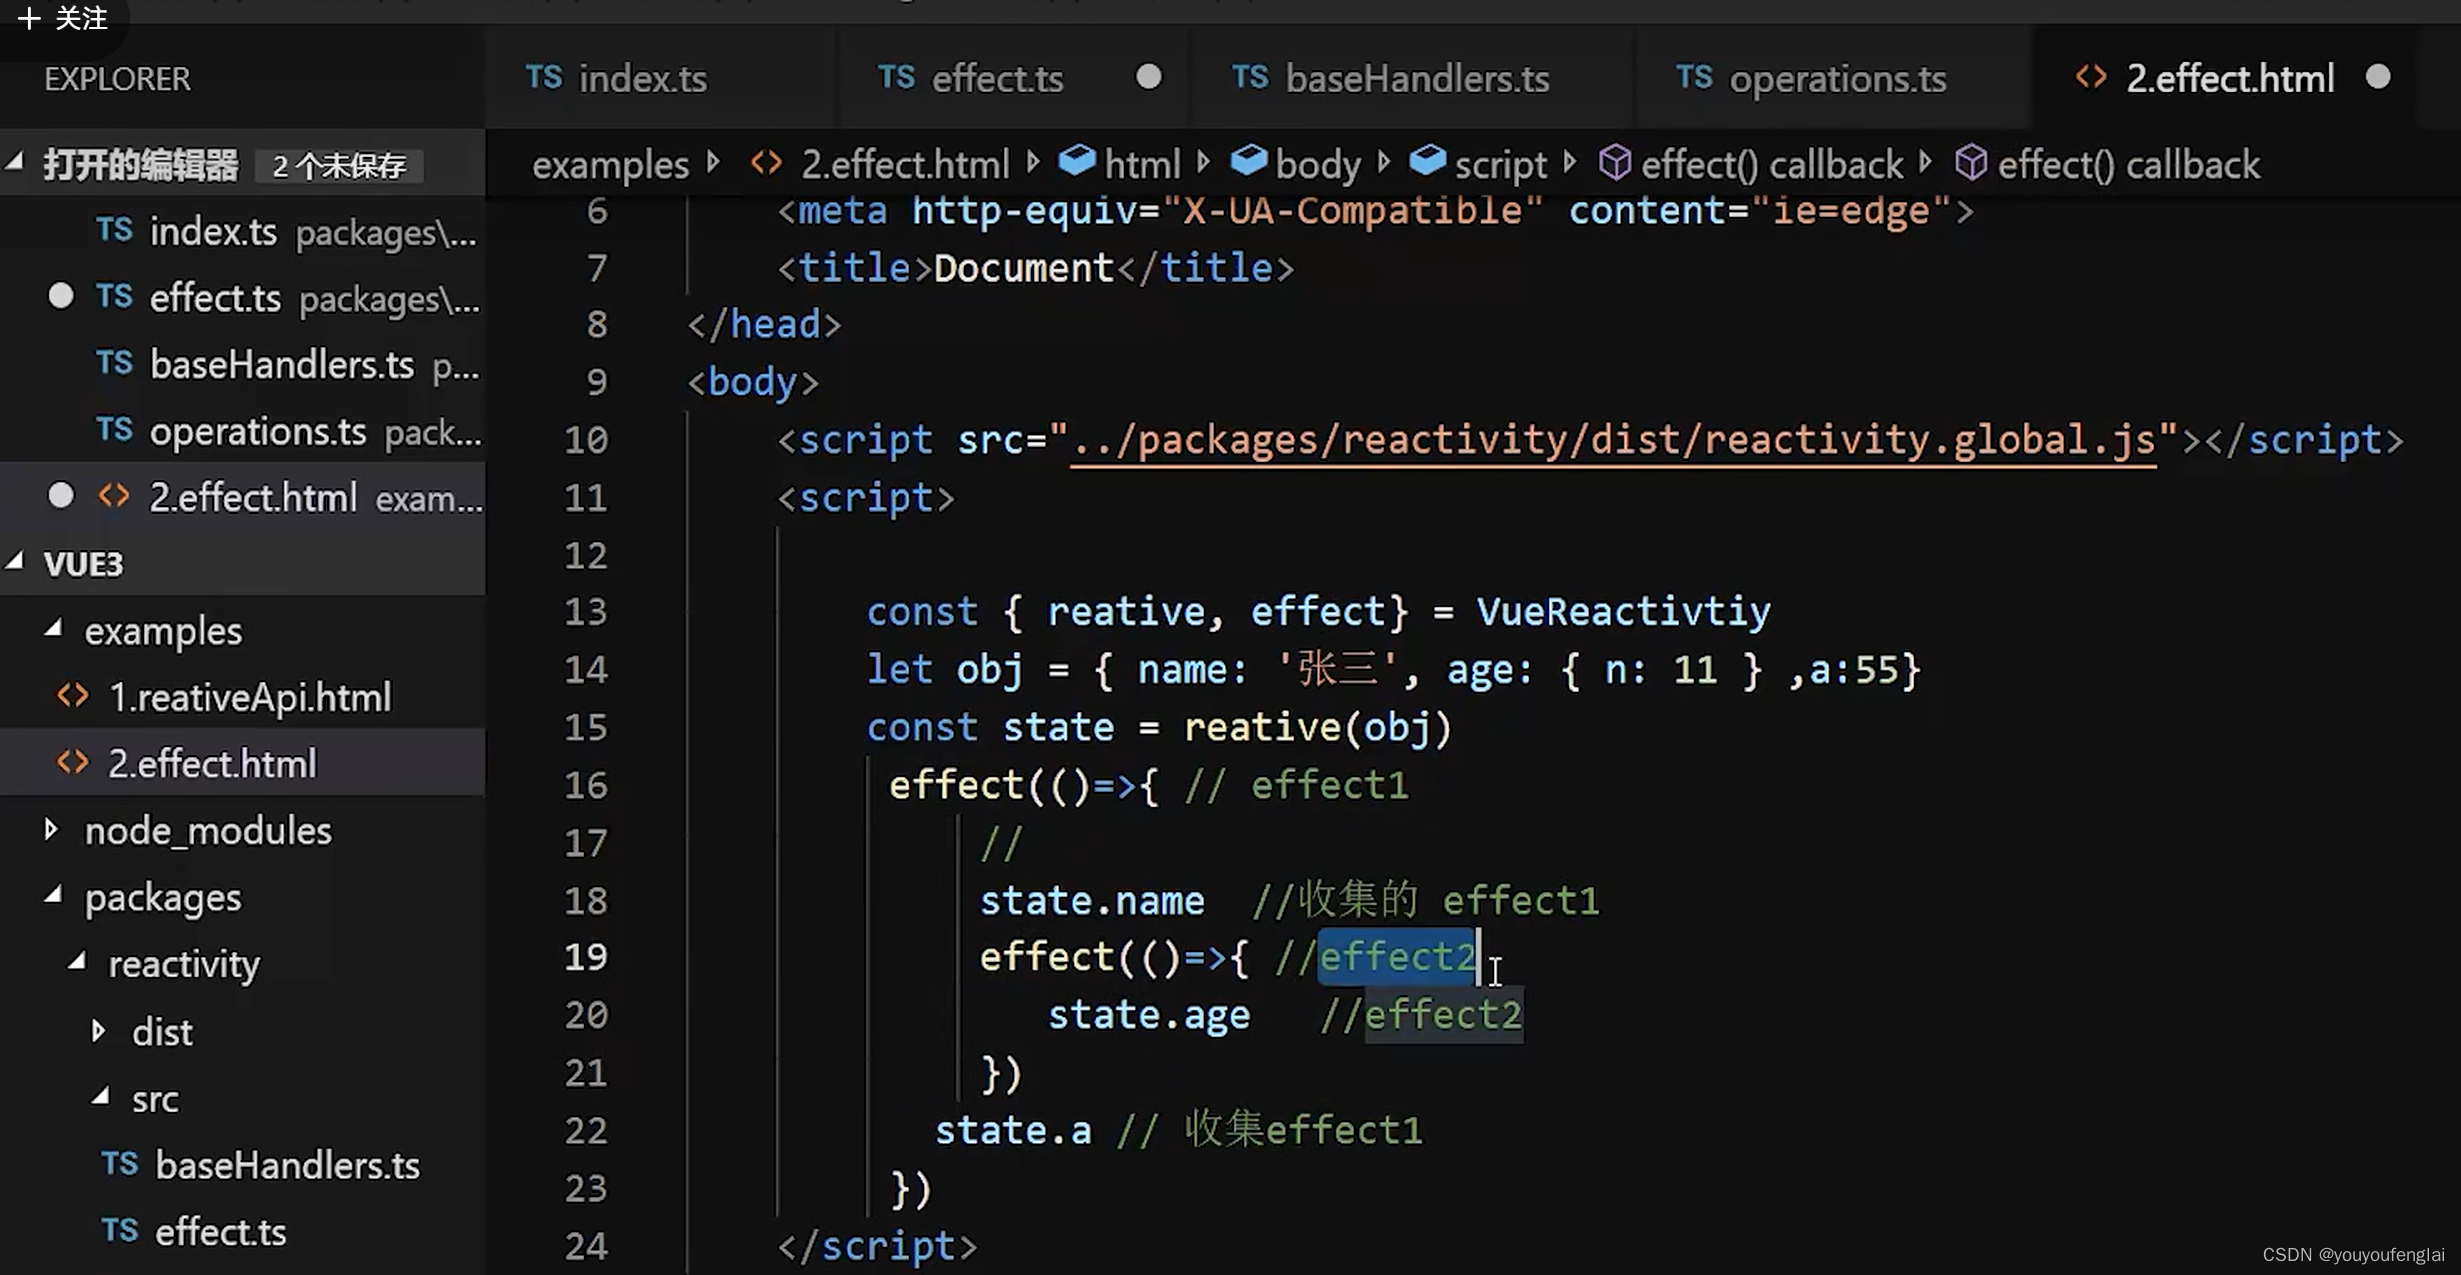This screenshot has height=1275, width=2461.
Task: Open baseHandlers.ts in open editors list
Action: (x=242, y=365)
